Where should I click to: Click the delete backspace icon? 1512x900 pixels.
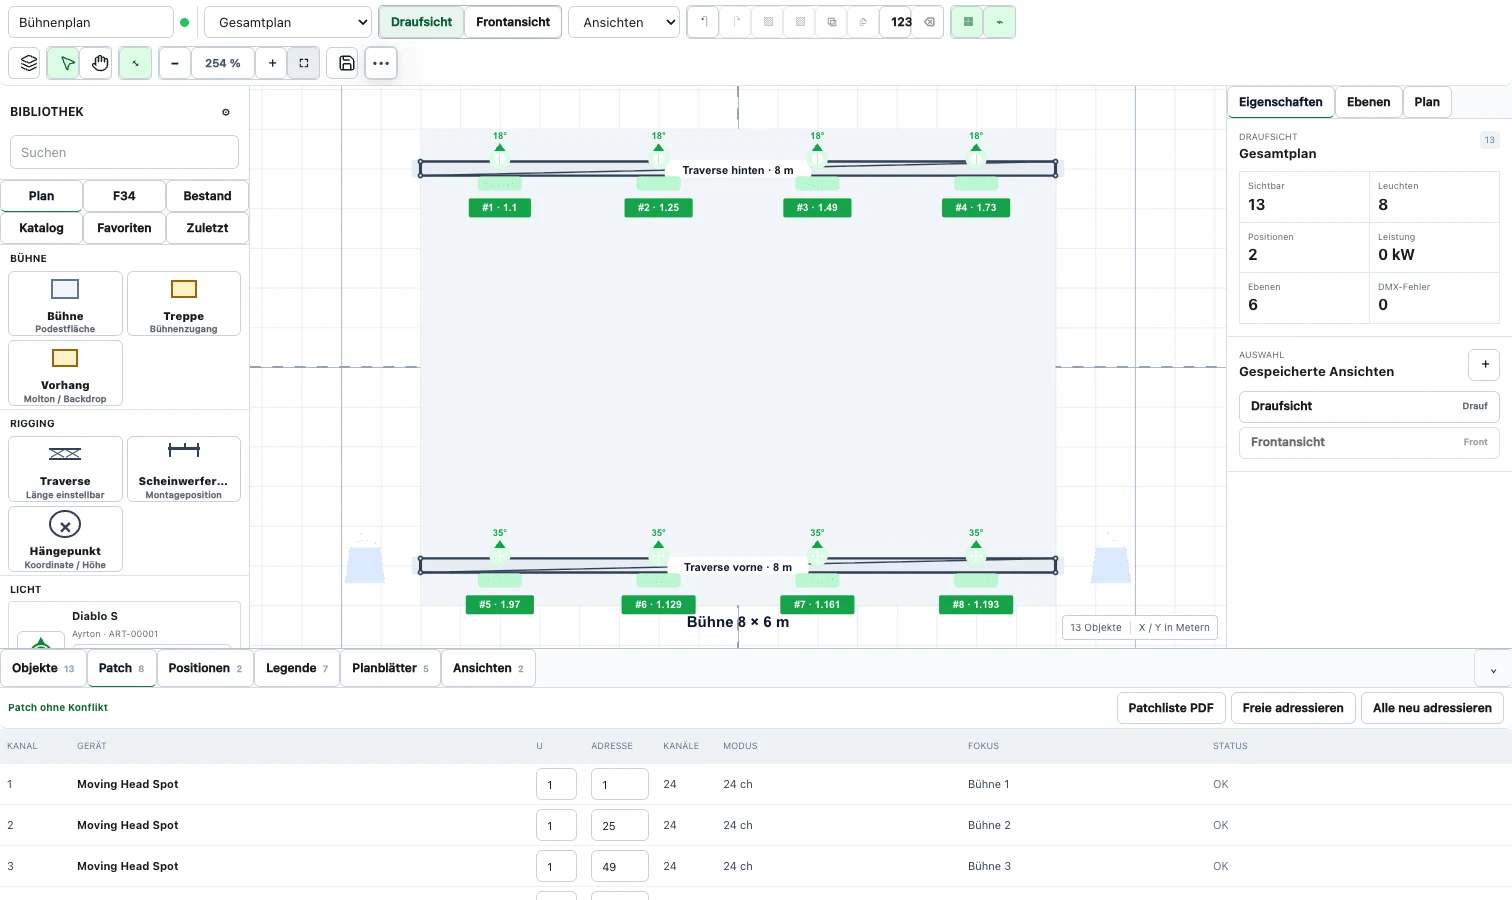(929, 22)
